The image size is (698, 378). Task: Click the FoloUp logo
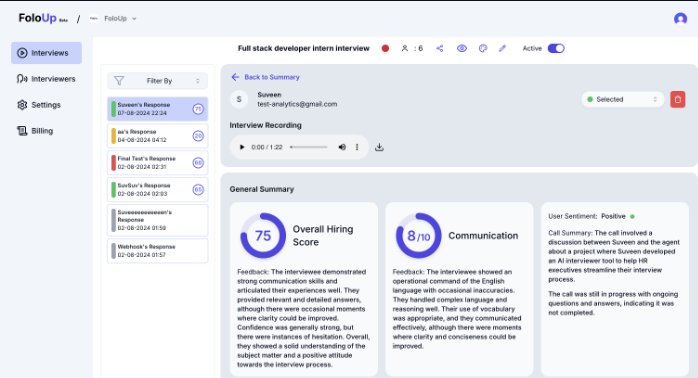tap(43, 18)
